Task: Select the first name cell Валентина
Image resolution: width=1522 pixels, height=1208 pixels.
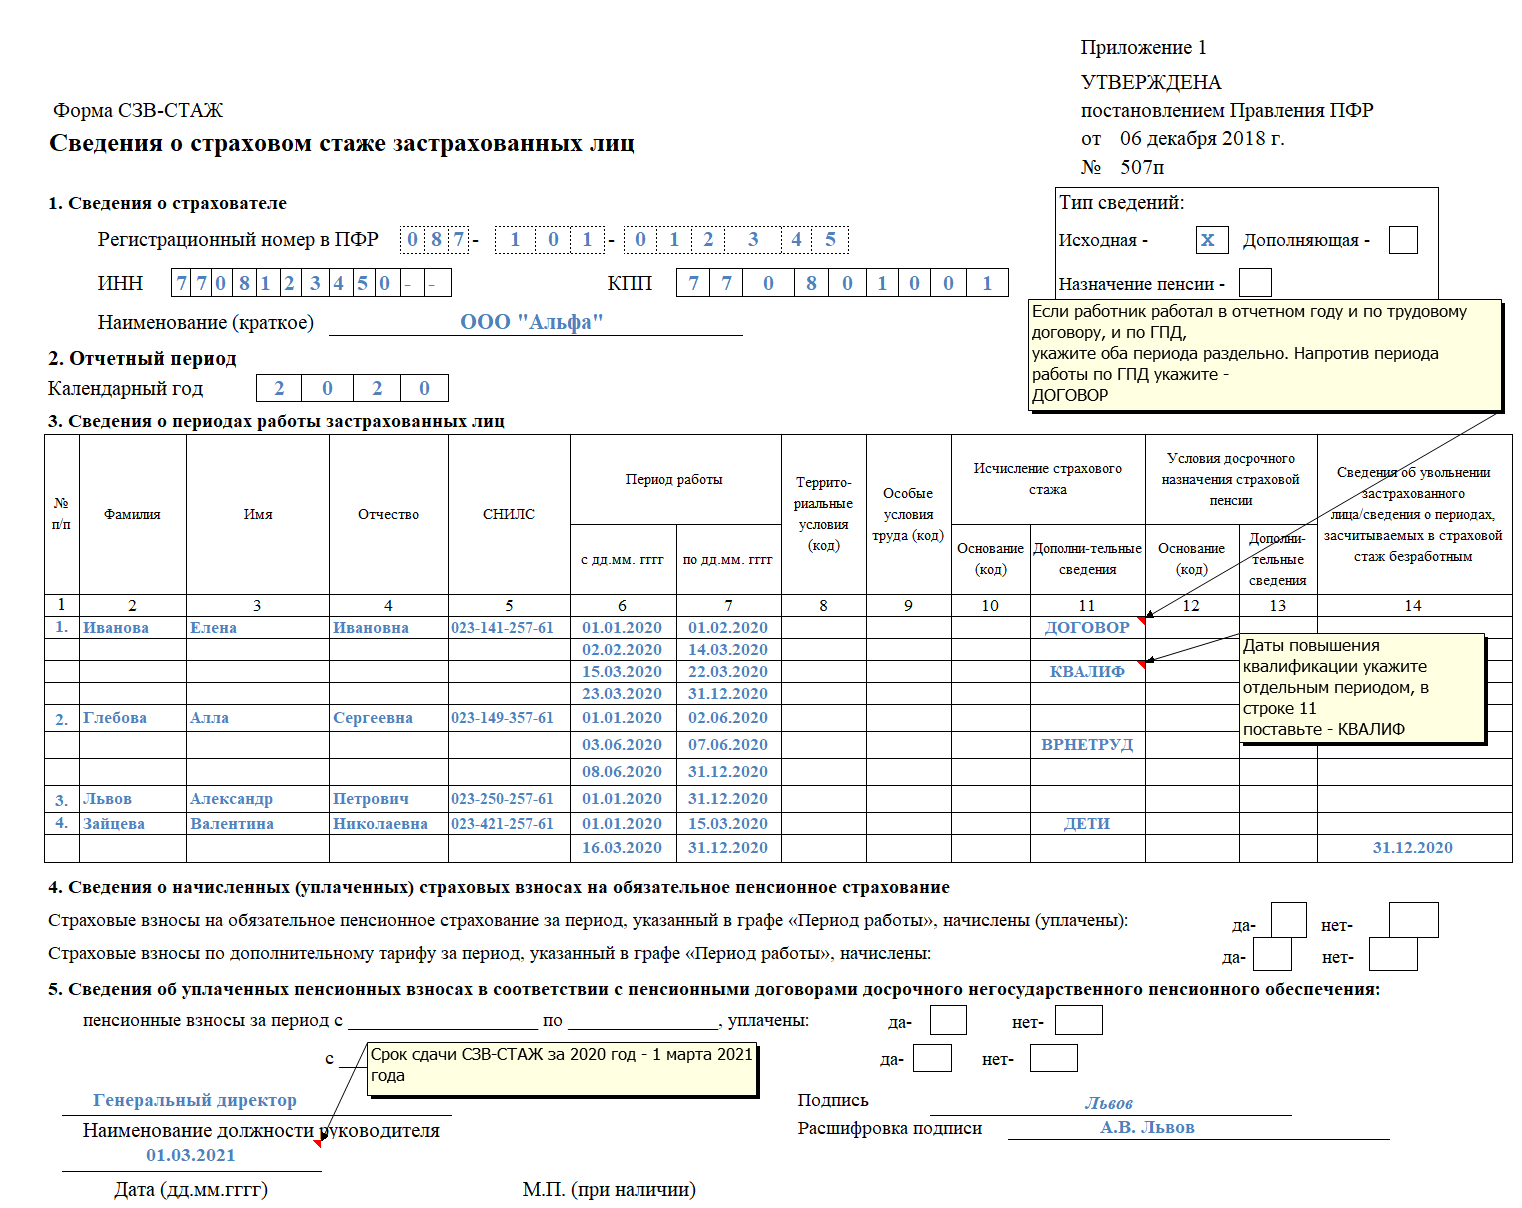Action: 258,824
